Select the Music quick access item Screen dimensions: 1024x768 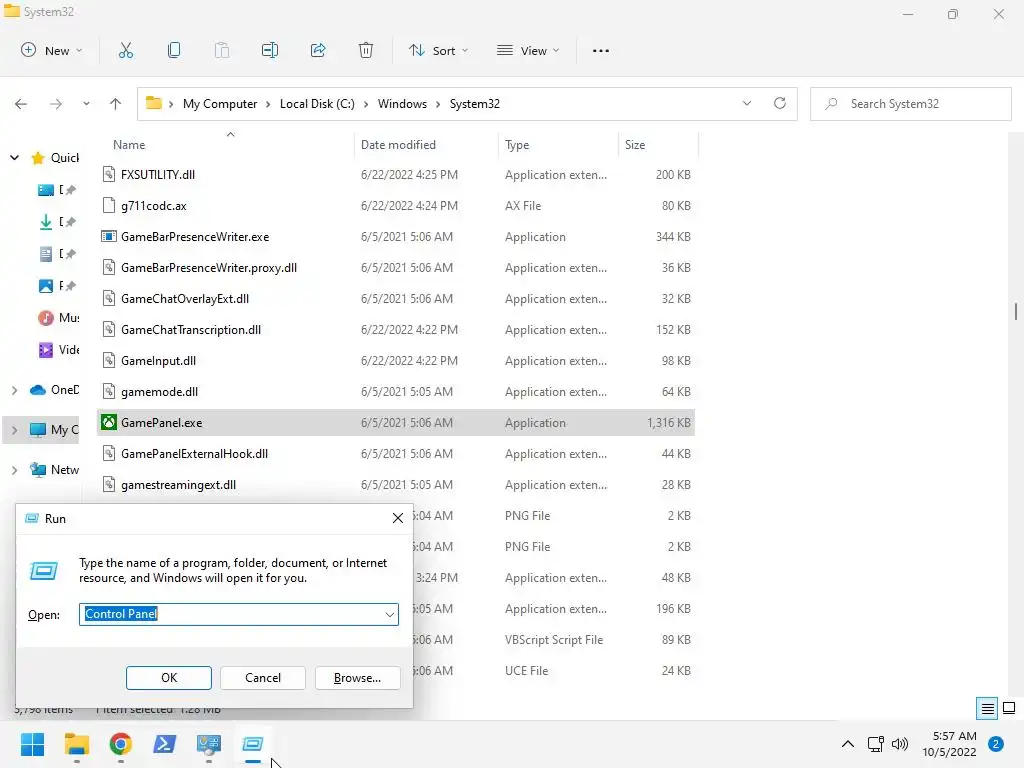point(59,318)
